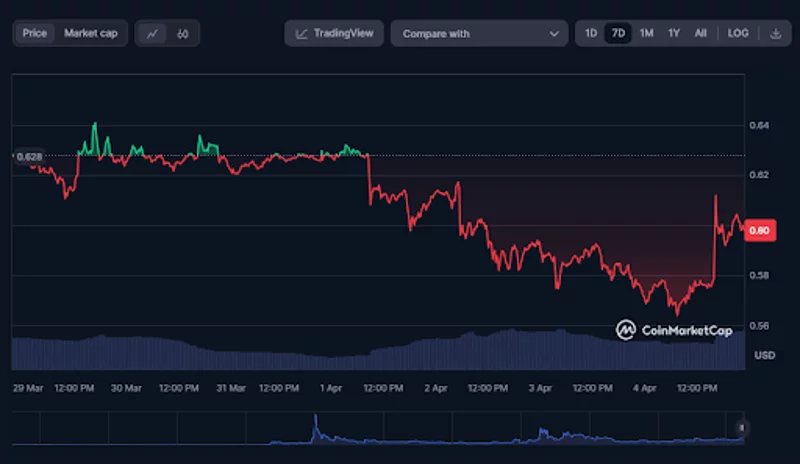Toggle the LOG scale option
The width and height of the screenshot is (800, 464).
point(738,33)
